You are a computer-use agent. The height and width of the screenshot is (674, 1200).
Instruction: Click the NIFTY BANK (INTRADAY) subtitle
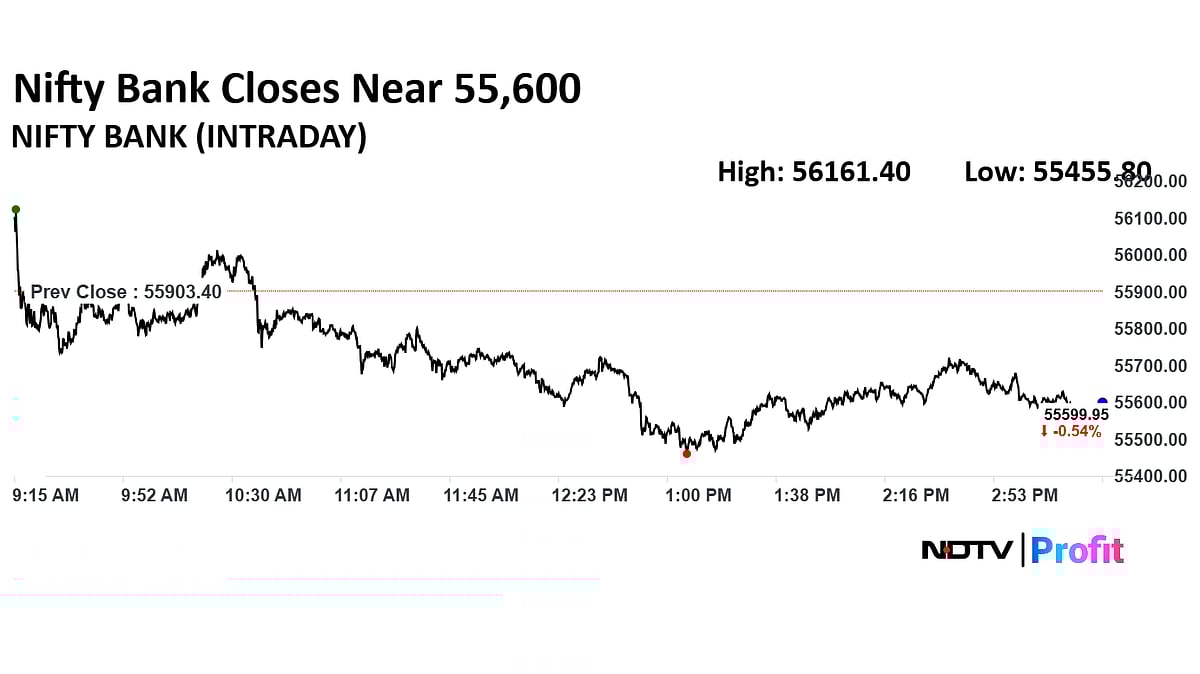188,137
